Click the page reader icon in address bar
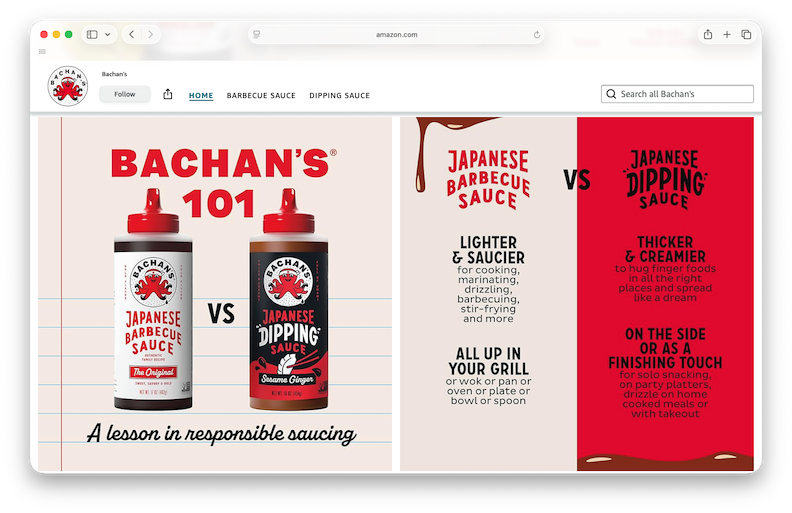The height and width of the screenshot is (513, 792). [x=257, y=34]
